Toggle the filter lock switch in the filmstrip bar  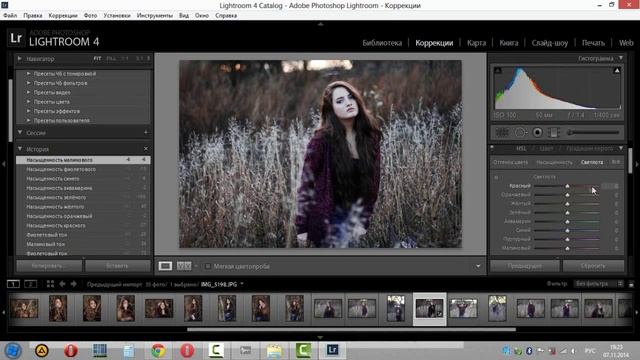pyautogui.click(x=631, y=284)
